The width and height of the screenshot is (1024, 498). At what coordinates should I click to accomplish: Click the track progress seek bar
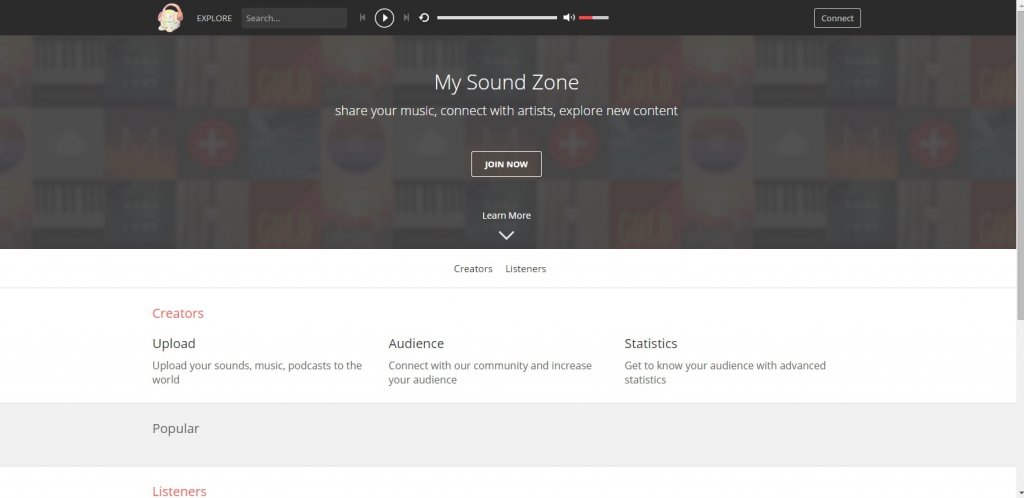coord(496,18)
